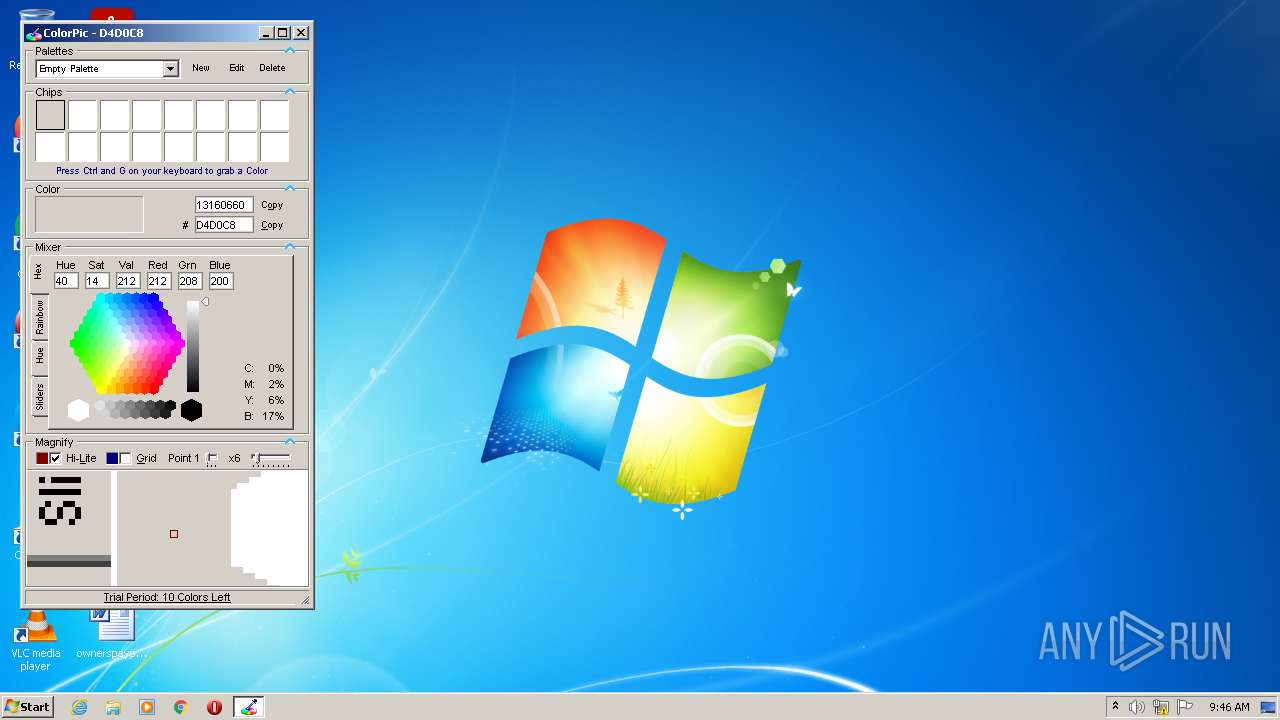
Task: Select the first selected color chip
Action: click(50, 115)
